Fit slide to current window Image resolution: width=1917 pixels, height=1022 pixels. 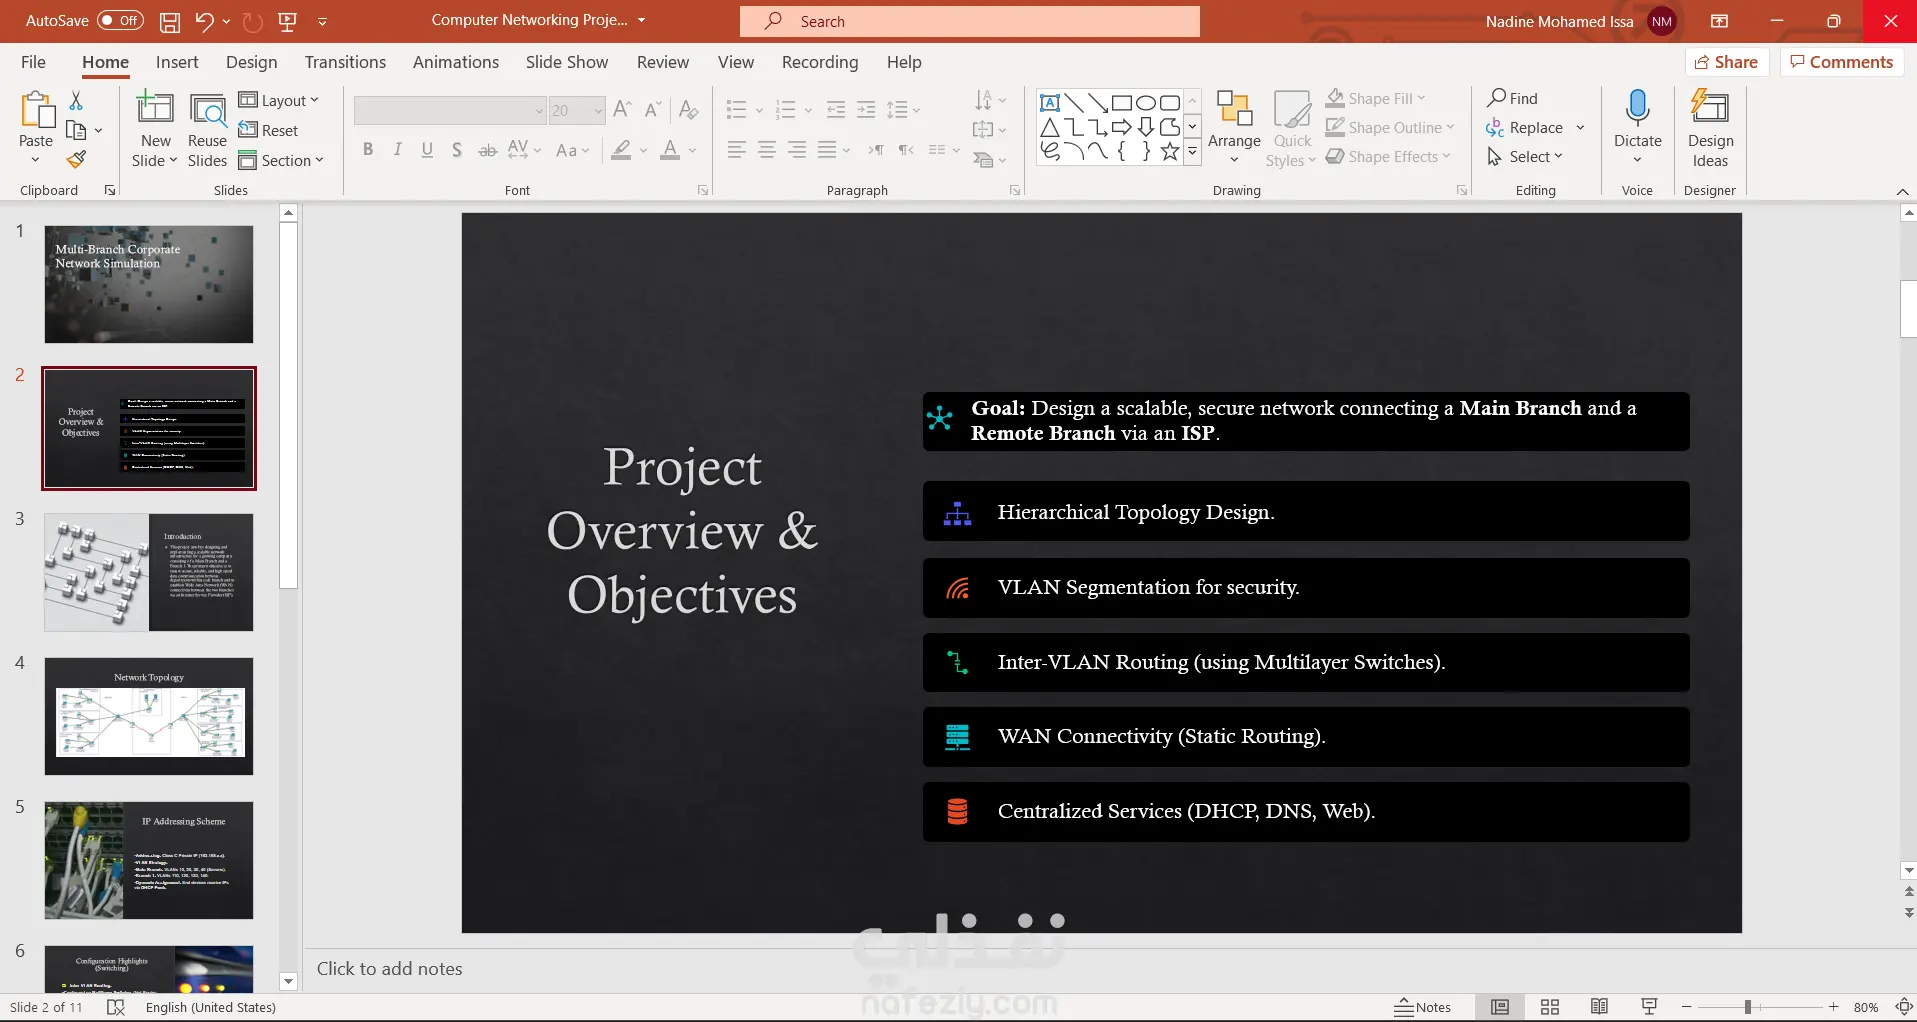point(1904,1007)
